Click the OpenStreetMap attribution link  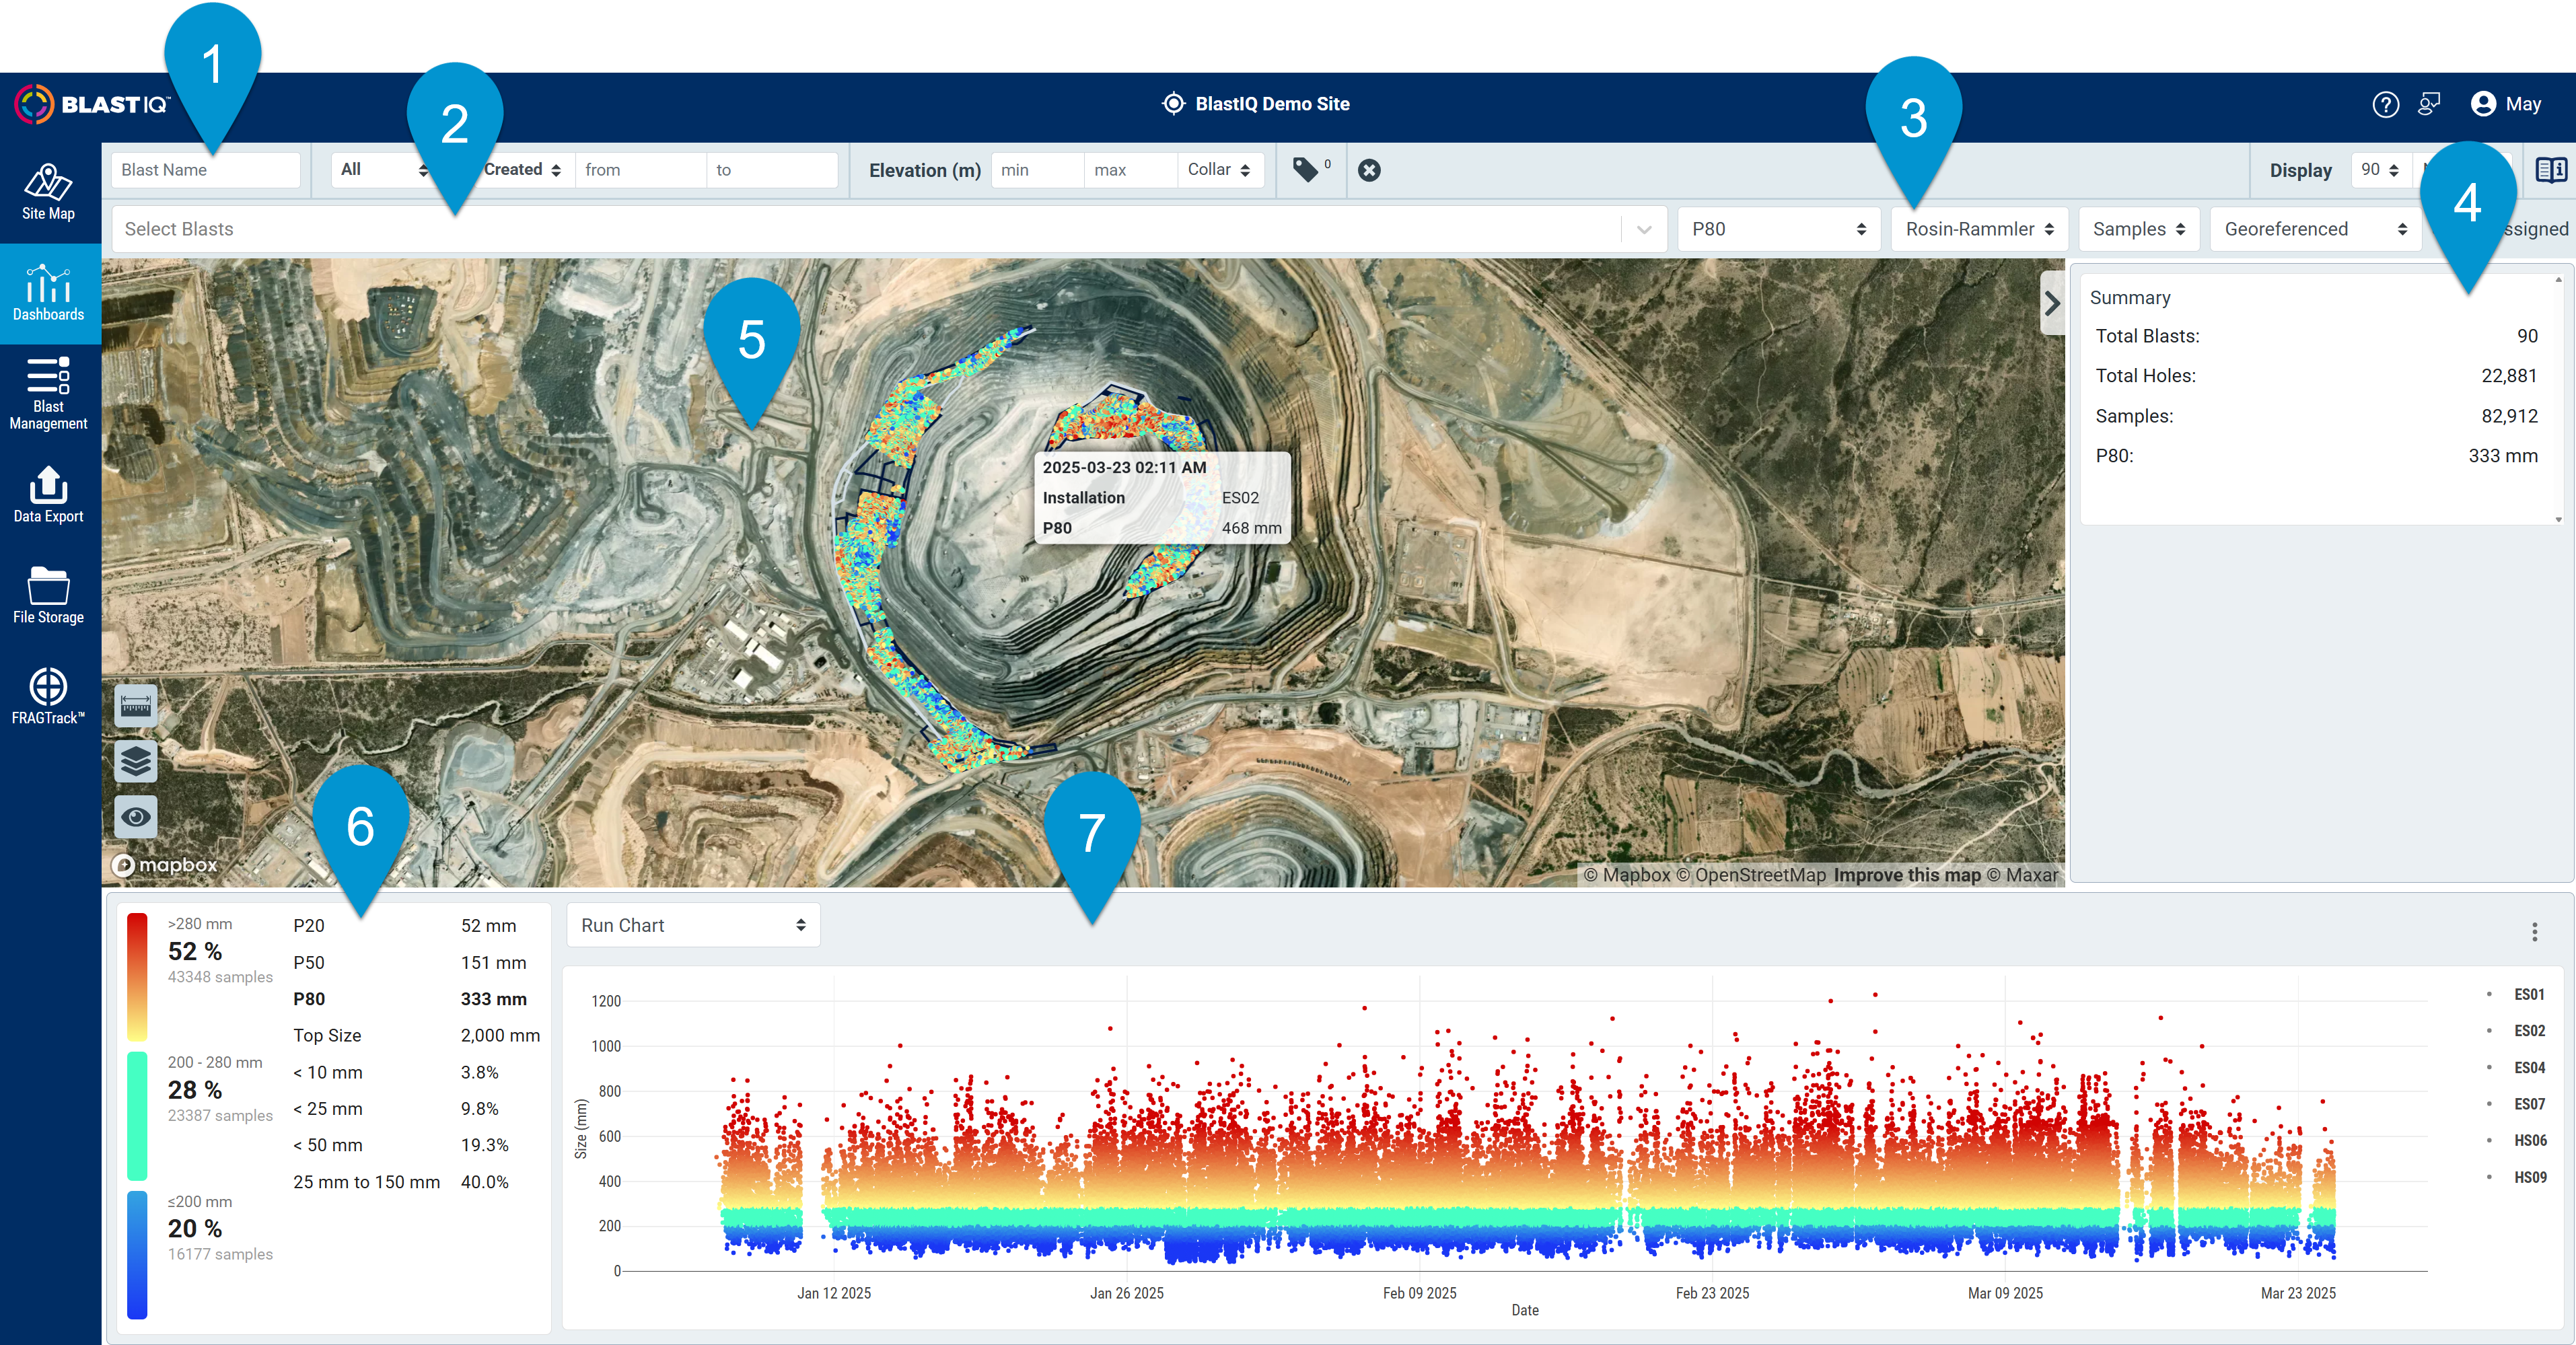[x=1751, y=875]
